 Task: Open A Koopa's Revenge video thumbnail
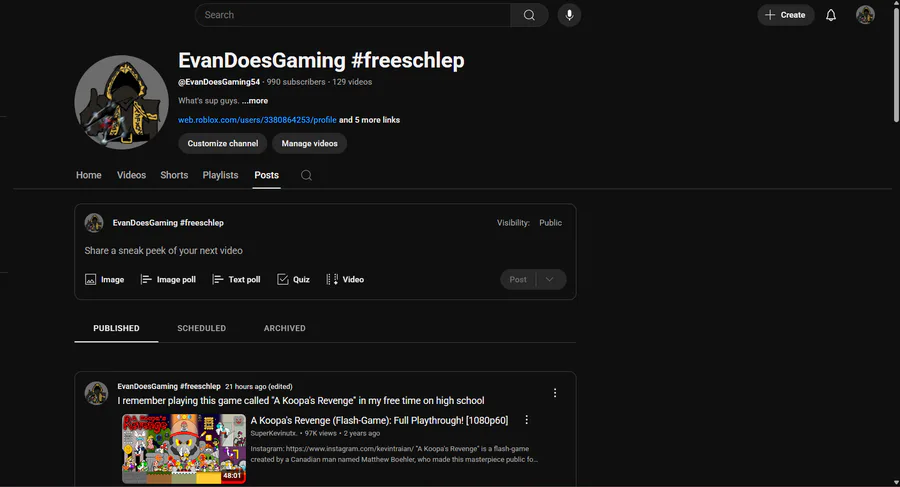click(184, 449)
